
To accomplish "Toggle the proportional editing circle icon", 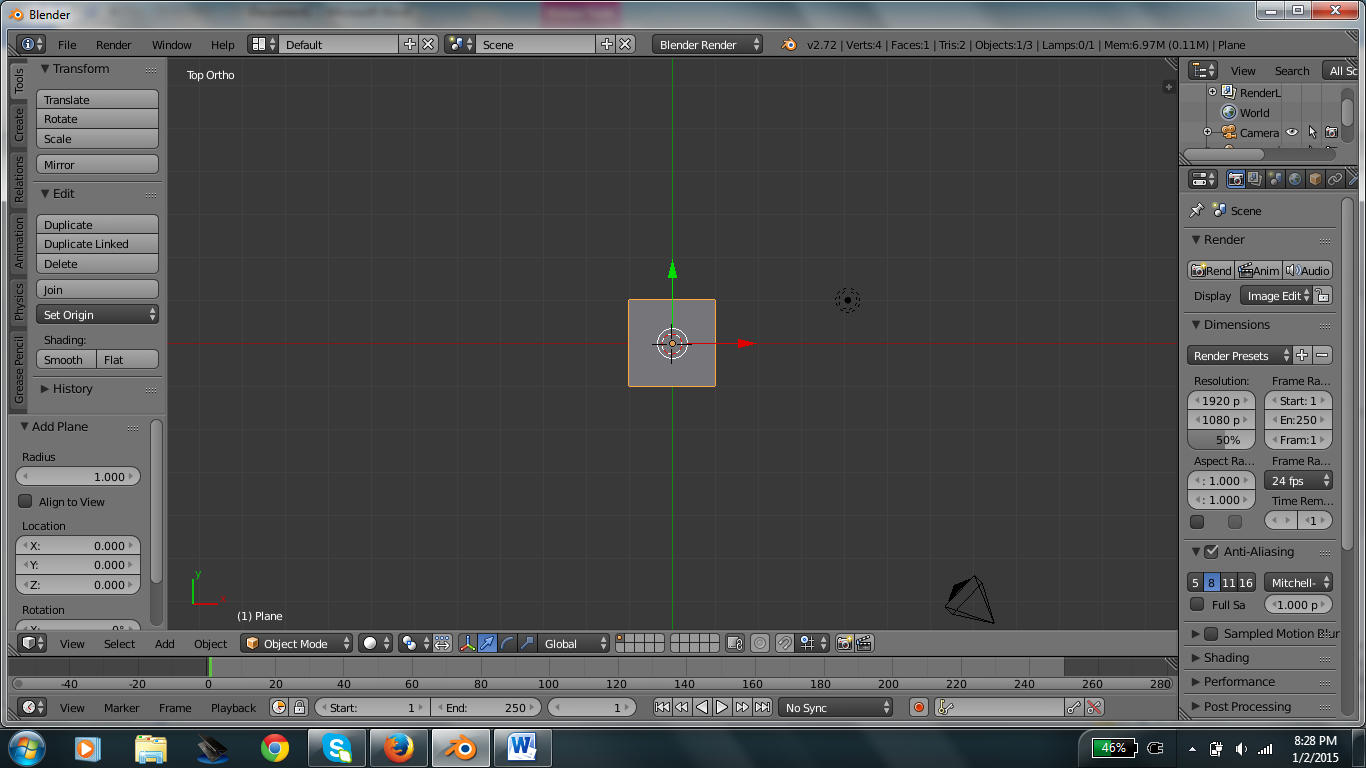I will (760, 644).
